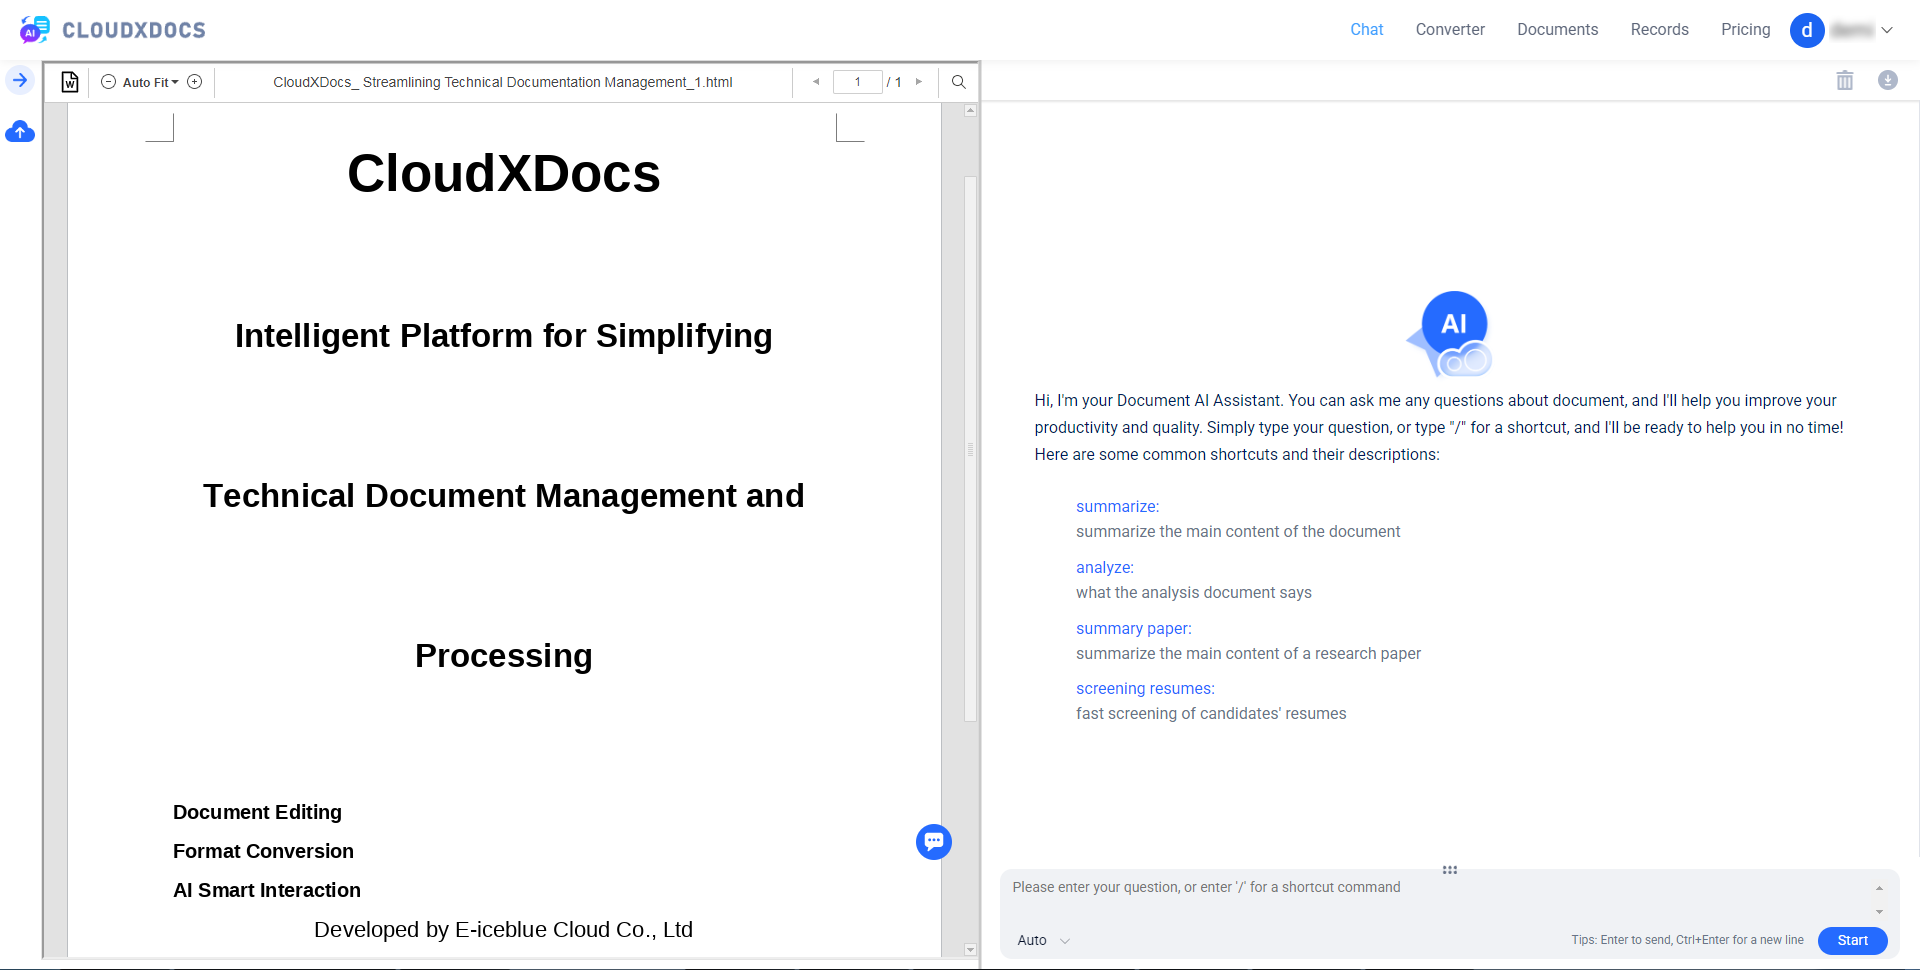Collapse sidebar with the arrow icon
The height and width of the screenshot is (970, 1920).
pos(20,80)
